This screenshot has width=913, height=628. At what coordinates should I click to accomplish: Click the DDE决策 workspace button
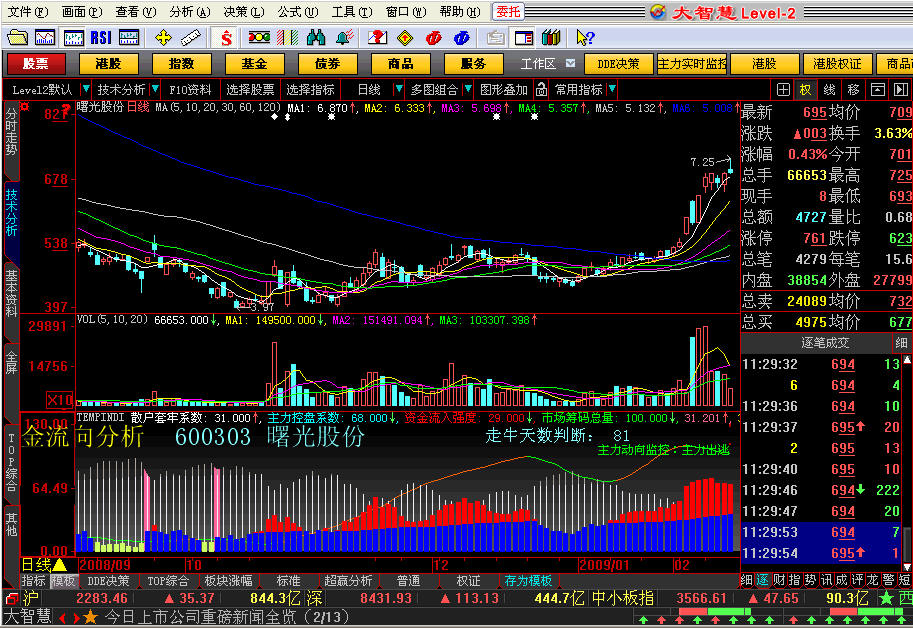click(618, 63)
